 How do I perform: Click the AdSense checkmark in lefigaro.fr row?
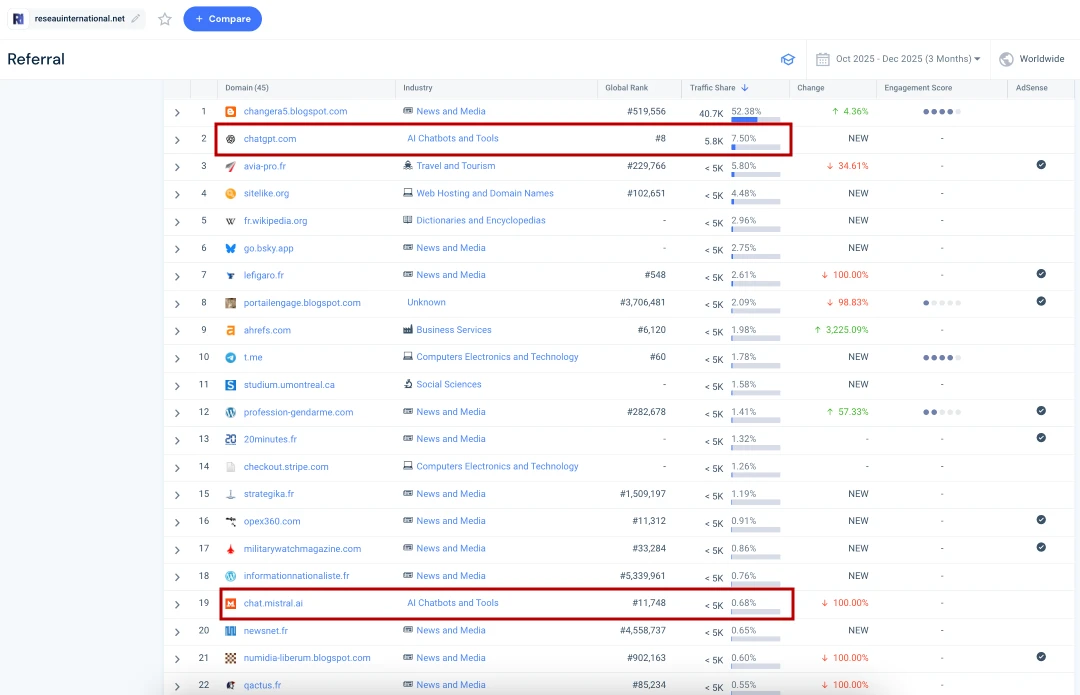pos(1041,274)
